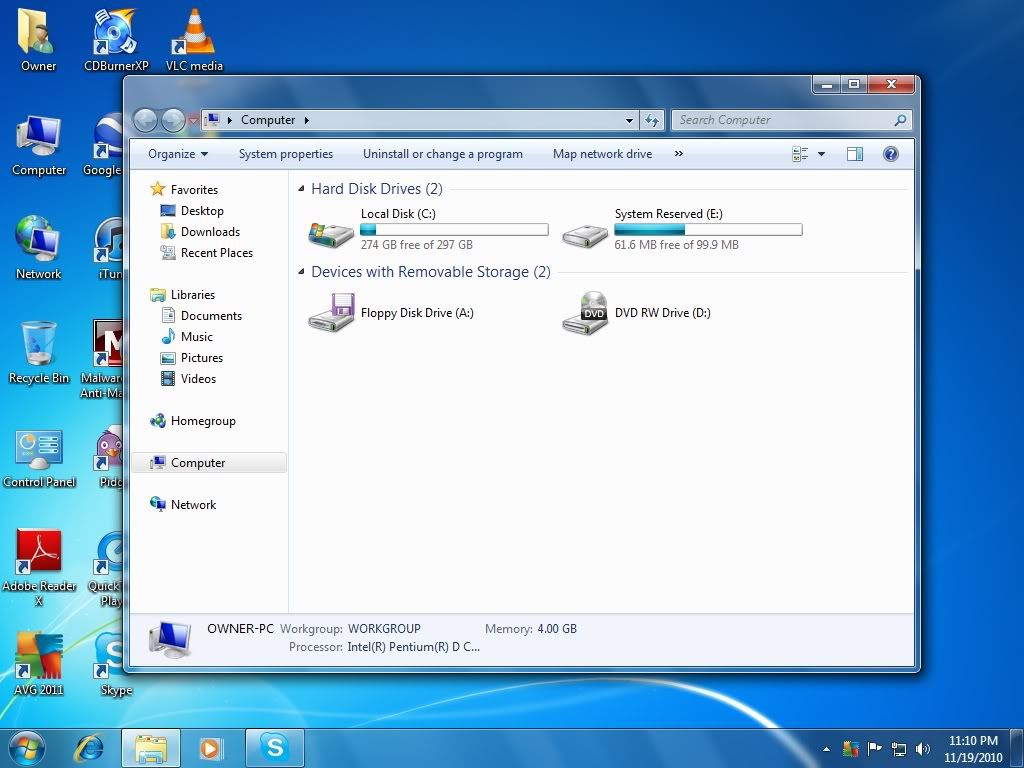This screenshot has height=768, width=1024.
Task: Expand path arrow after Computer in address bar
Action: [307, 120]
